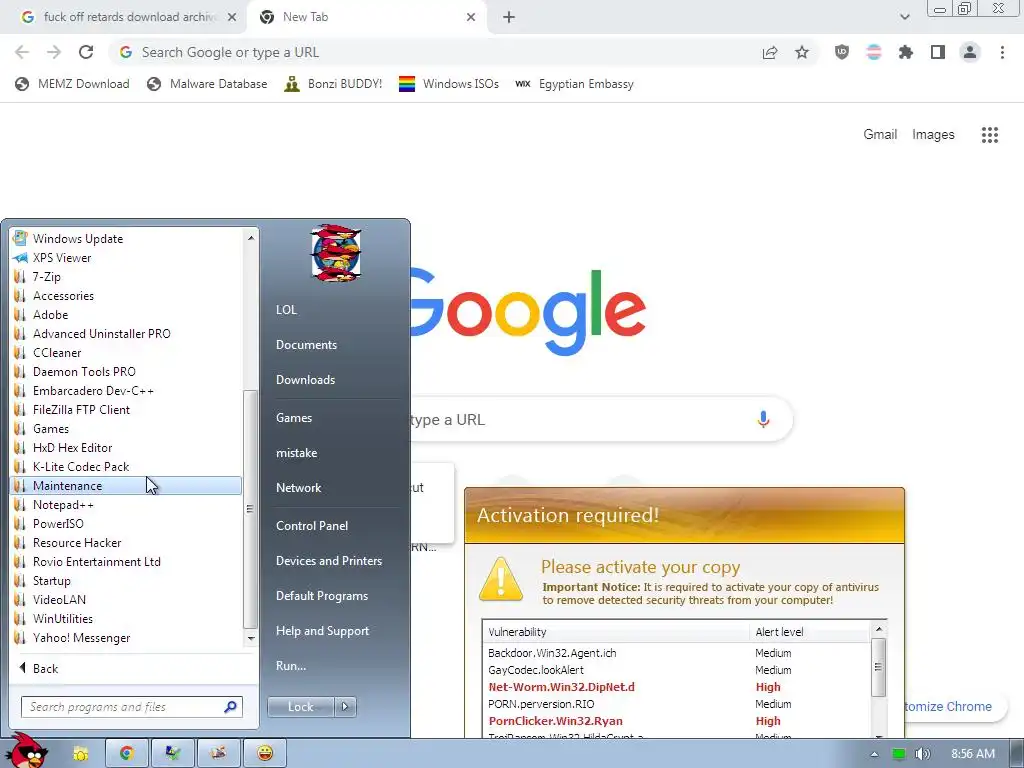This screenshot has height=768, width=1024.
Task: Toggle the Chrome side panel icon
Action: pyautogui.click(x=938, y=52)
